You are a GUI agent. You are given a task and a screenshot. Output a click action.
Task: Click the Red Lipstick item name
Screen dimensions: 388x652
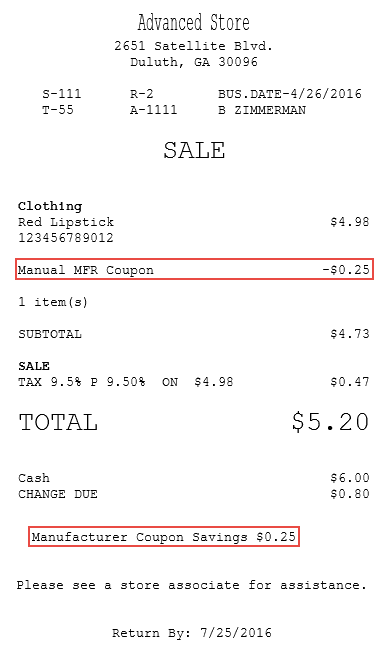66,222
